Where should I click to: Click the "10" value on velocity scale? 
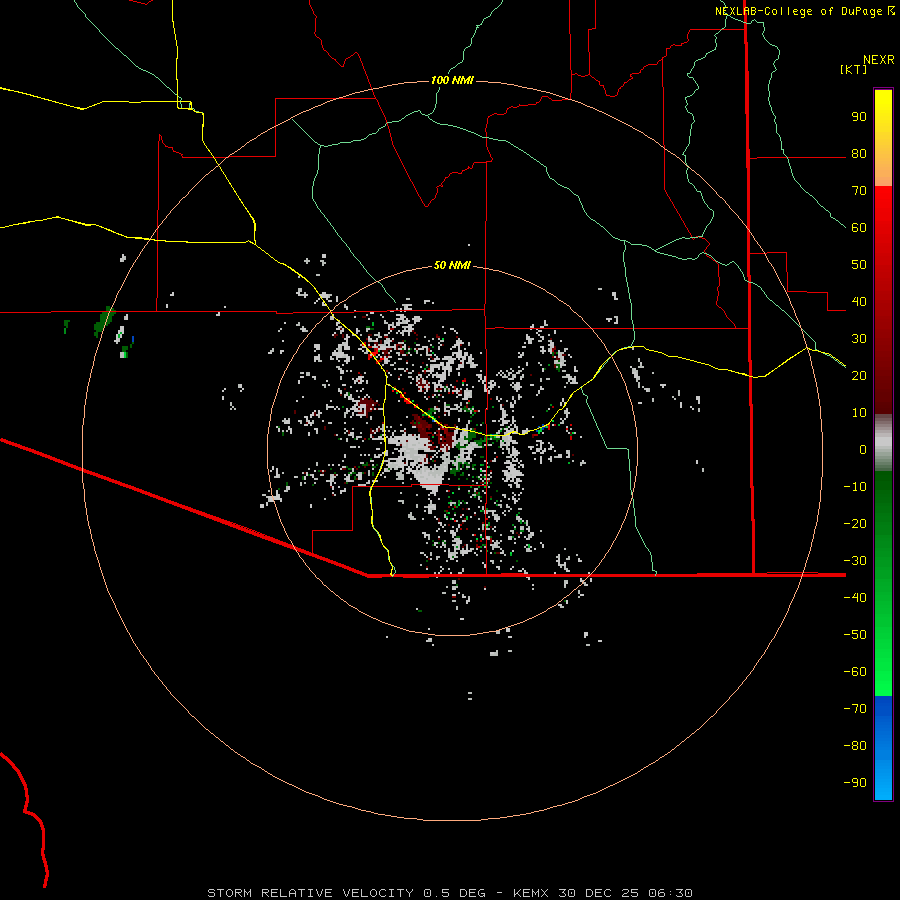(x=859, y=413)
